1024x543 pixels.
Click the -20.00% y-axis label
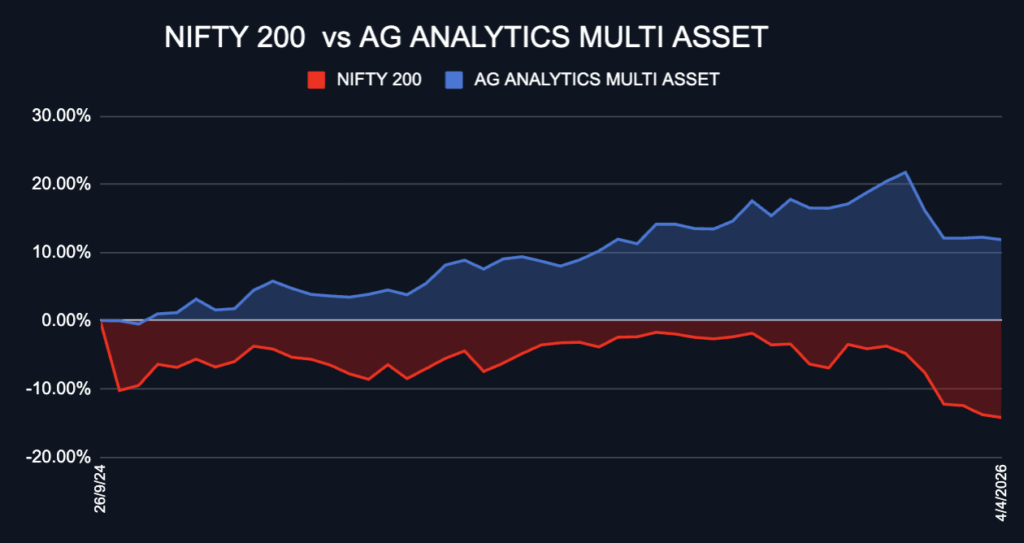60,457
